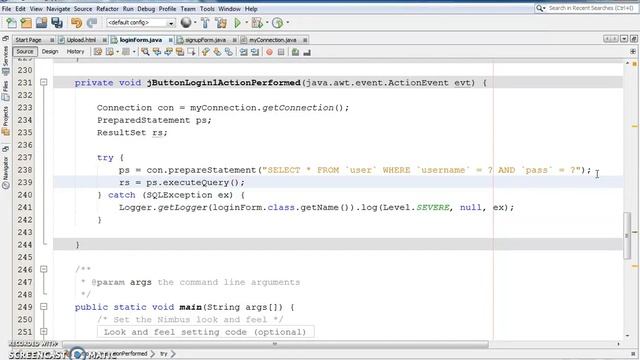Viewport: 640px width, 360px height.
Task: Open the Files side panel
Action: pos(6,91)
